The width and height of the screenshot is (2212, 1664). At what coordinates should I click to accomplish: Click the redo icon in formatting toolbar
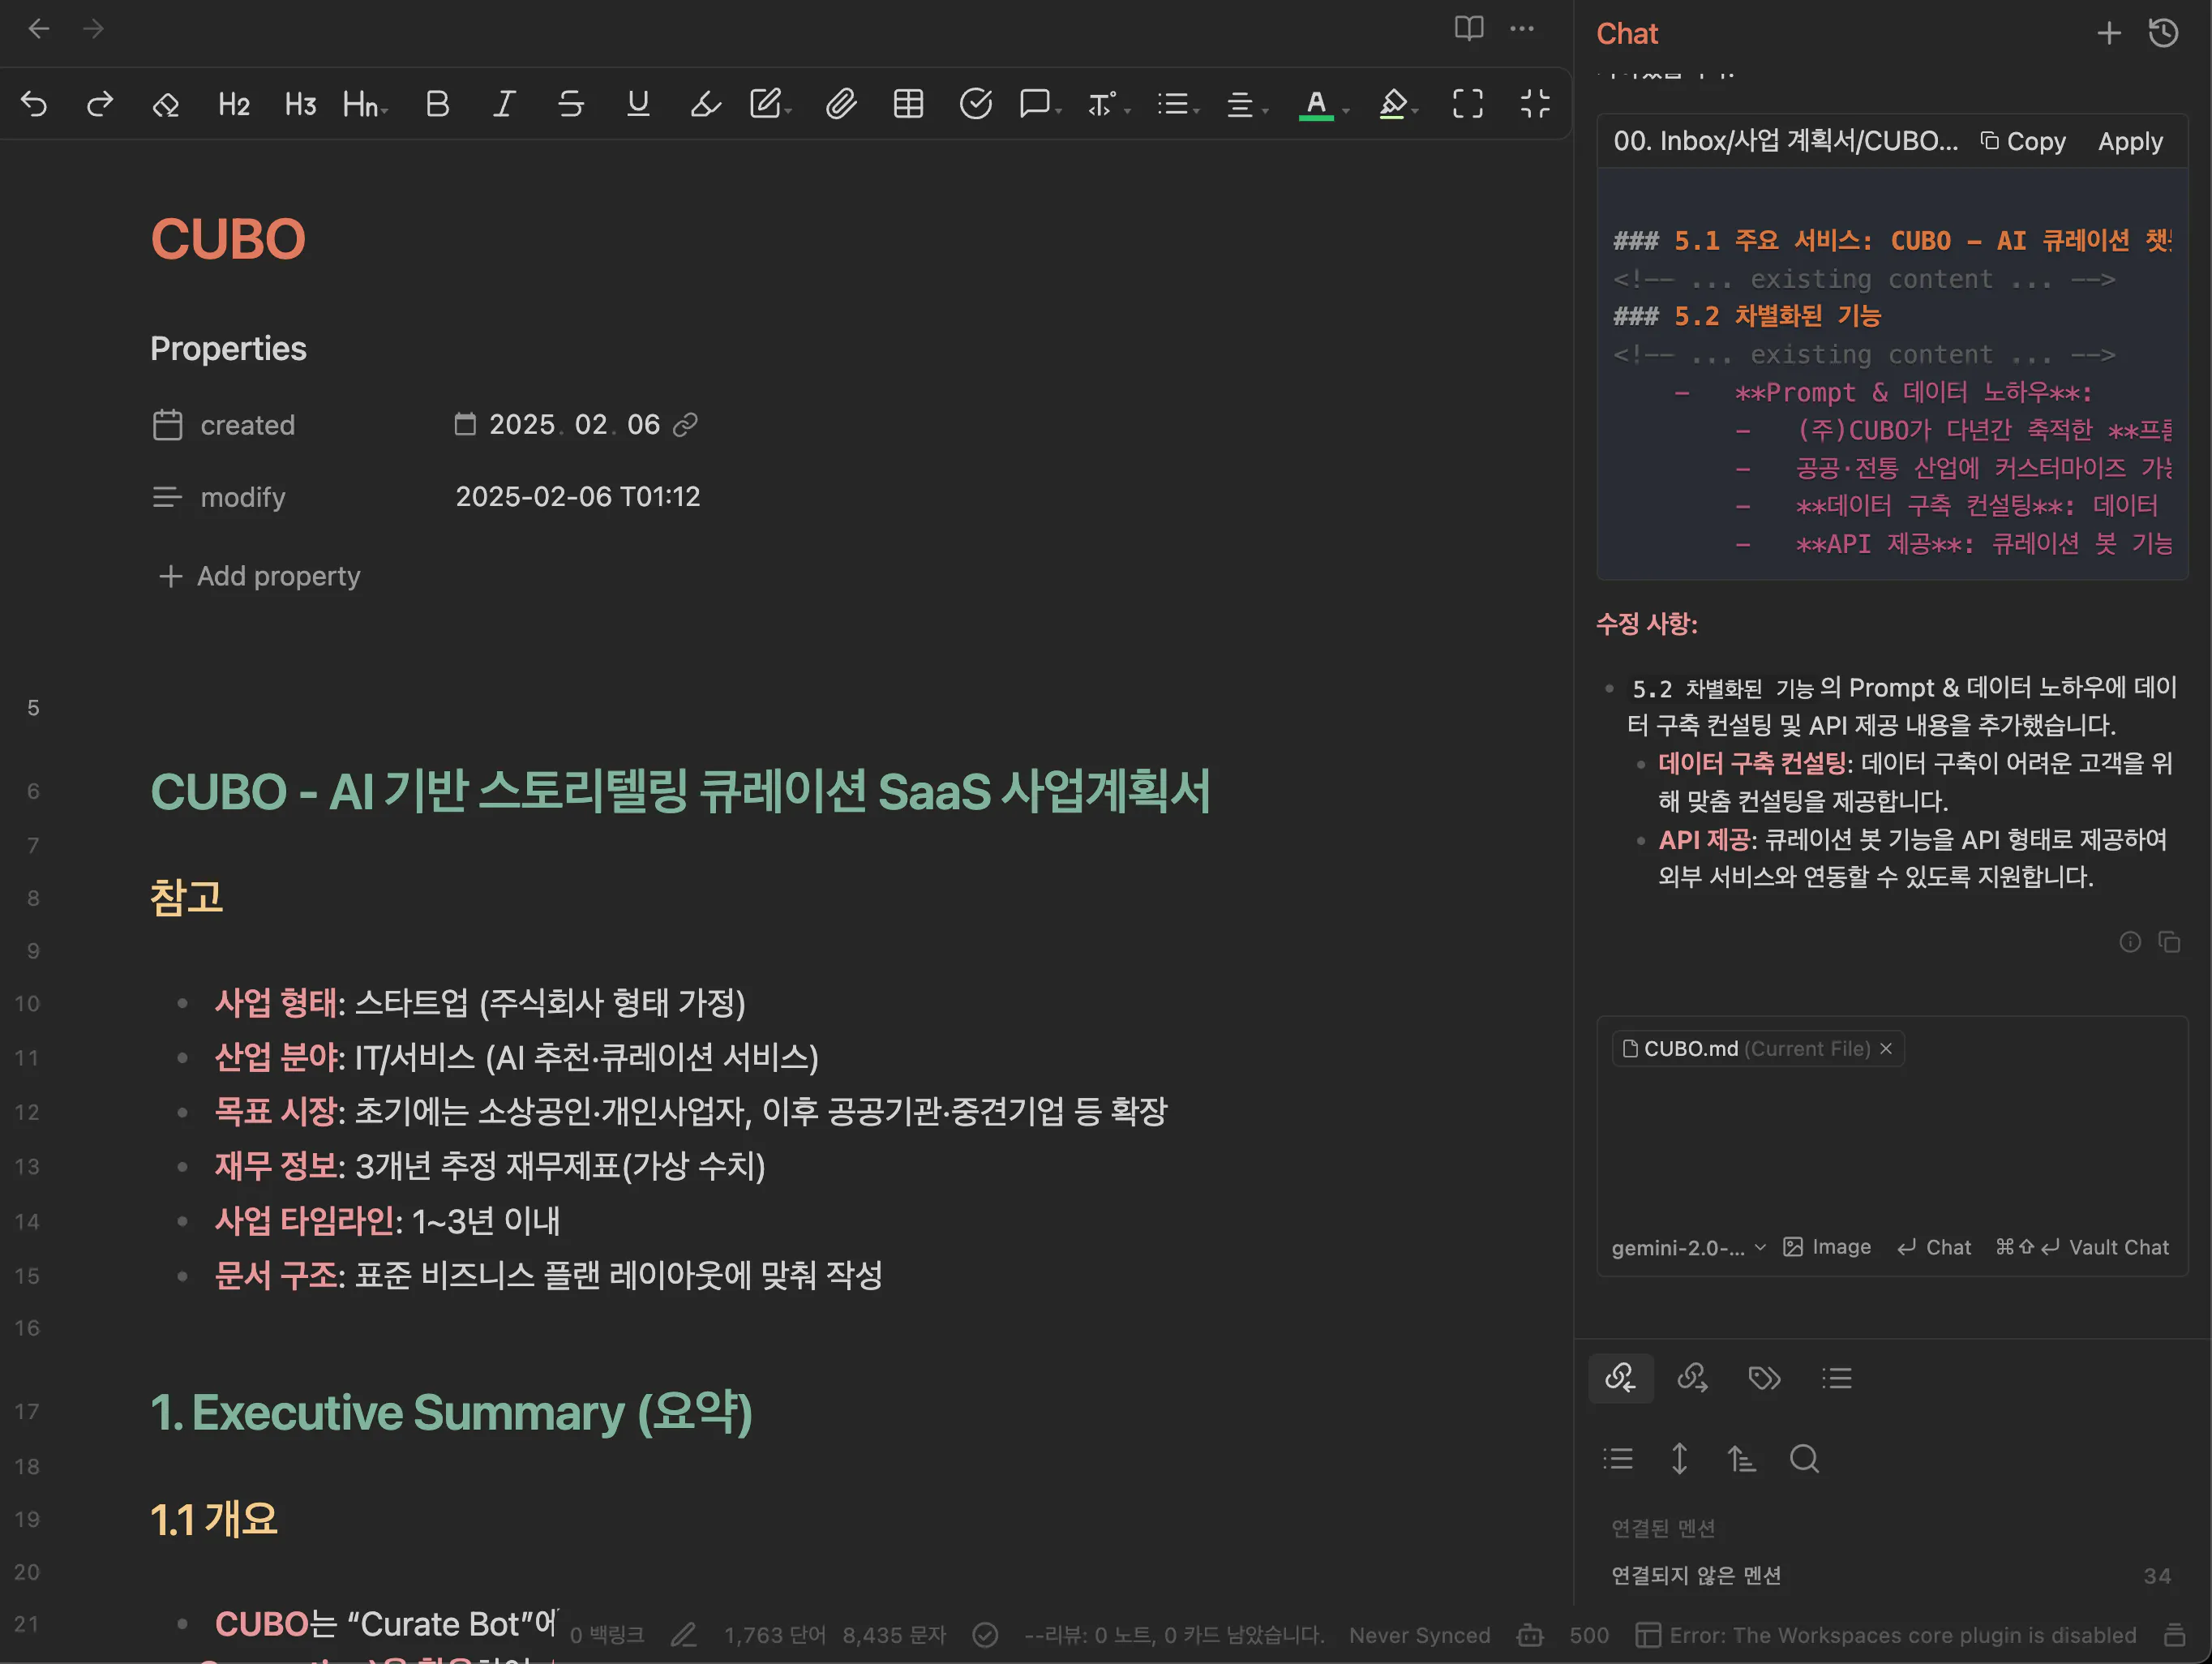pos(100,104)
